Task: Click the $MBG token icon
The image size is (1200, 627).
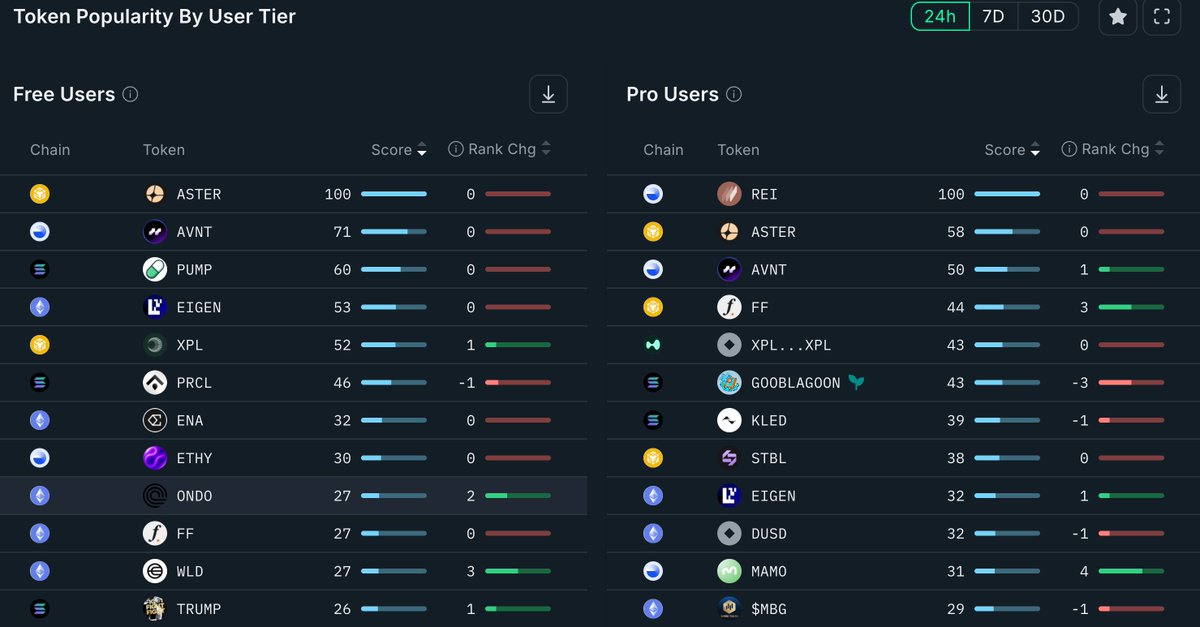Action: click(729, 608)
